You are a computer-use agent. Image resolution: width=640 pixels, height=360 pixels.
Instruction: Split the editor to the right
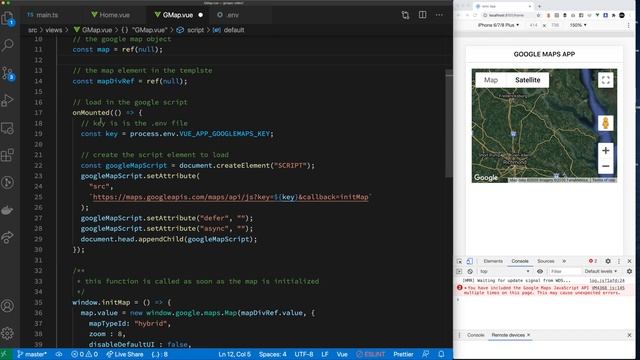[422, 15]
